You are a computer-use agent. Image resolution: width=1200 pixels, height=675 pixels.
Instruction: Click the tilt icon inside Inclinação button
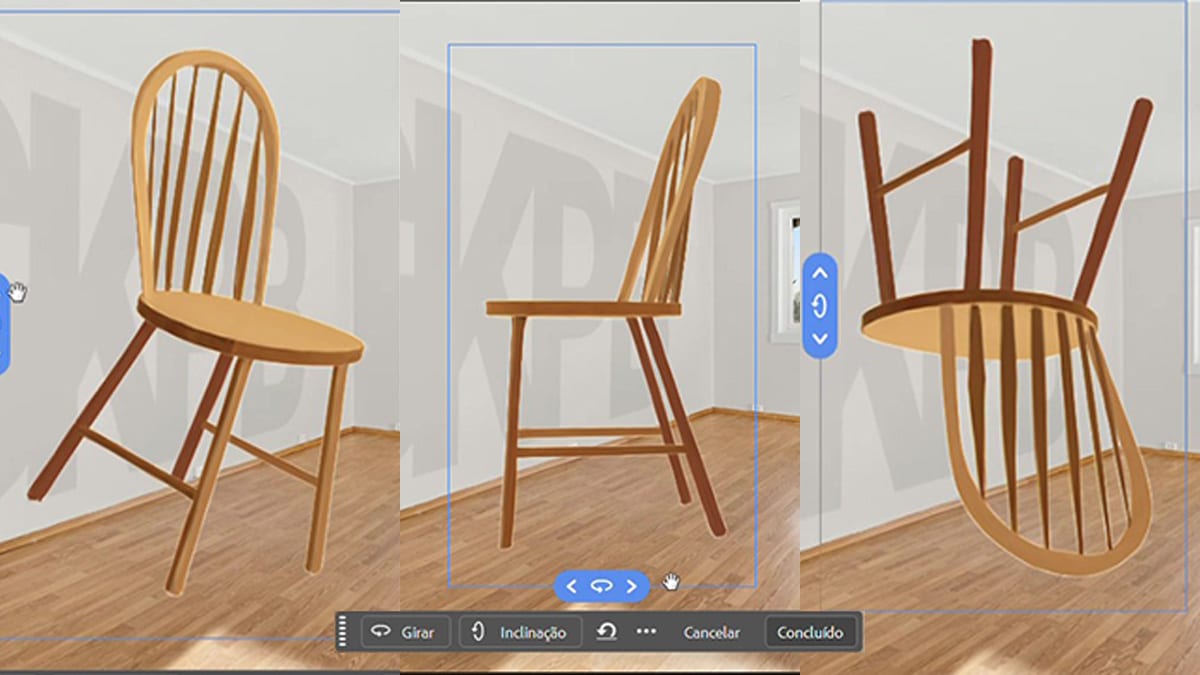click(x=478, y=632)
